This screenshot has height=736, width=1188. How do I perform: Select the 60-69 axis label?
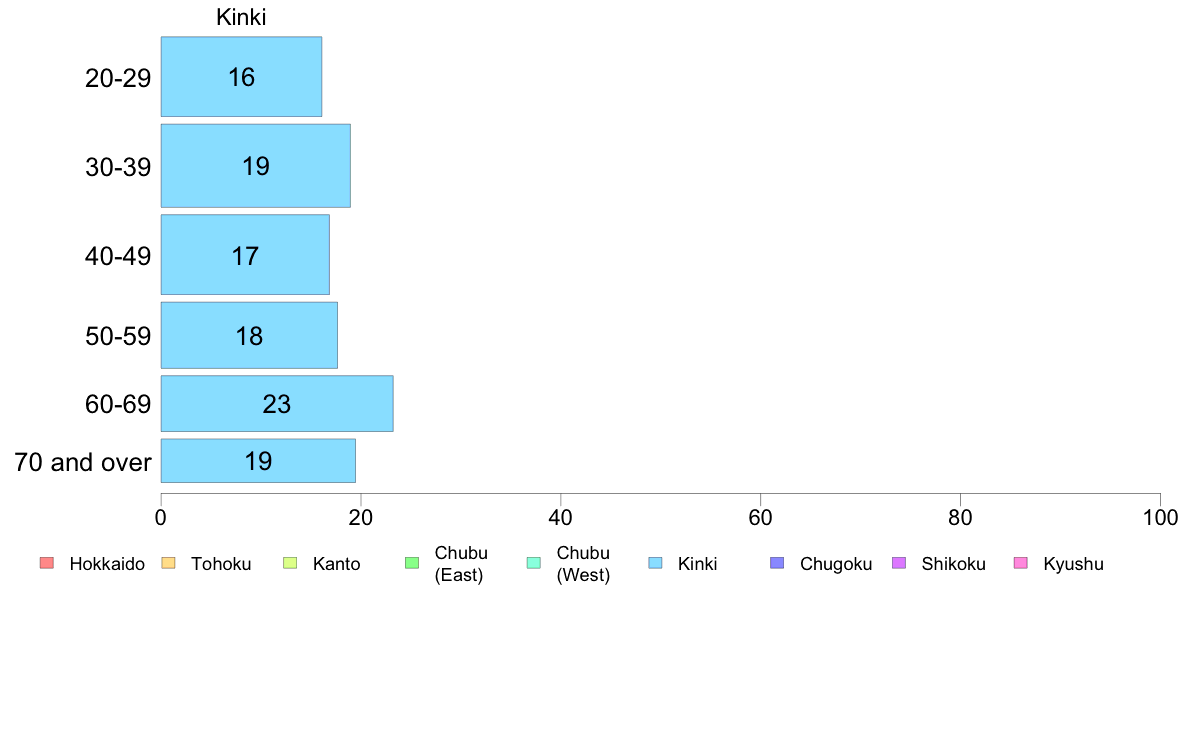click(x=118, y=405)
